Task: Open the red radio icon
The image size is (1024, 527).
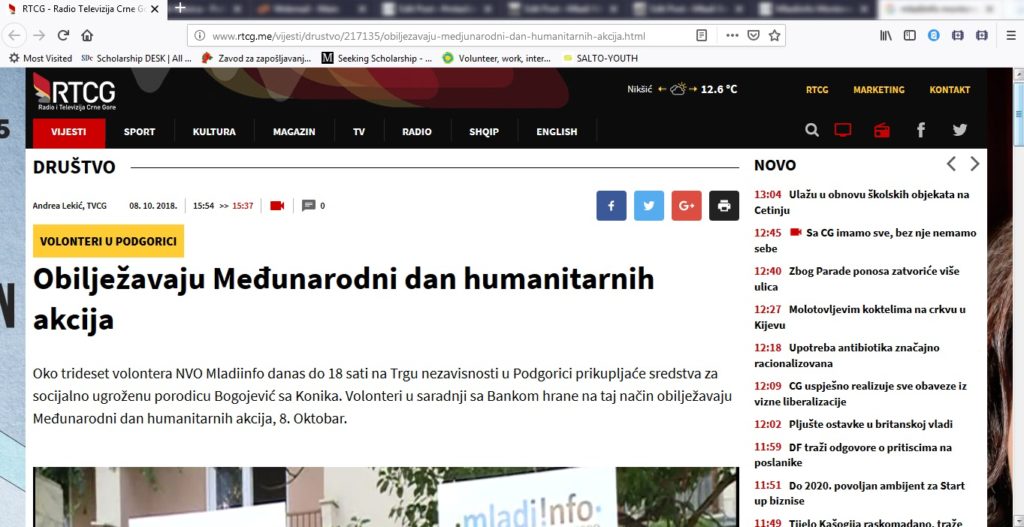Action: (x=881, y=130)
